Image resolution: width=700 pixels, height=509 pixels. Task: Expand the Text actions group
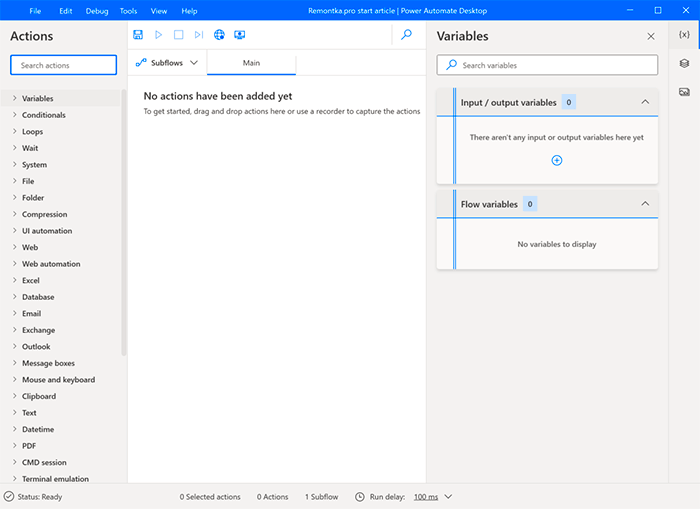pyautogui.click(x=15, y=412)
